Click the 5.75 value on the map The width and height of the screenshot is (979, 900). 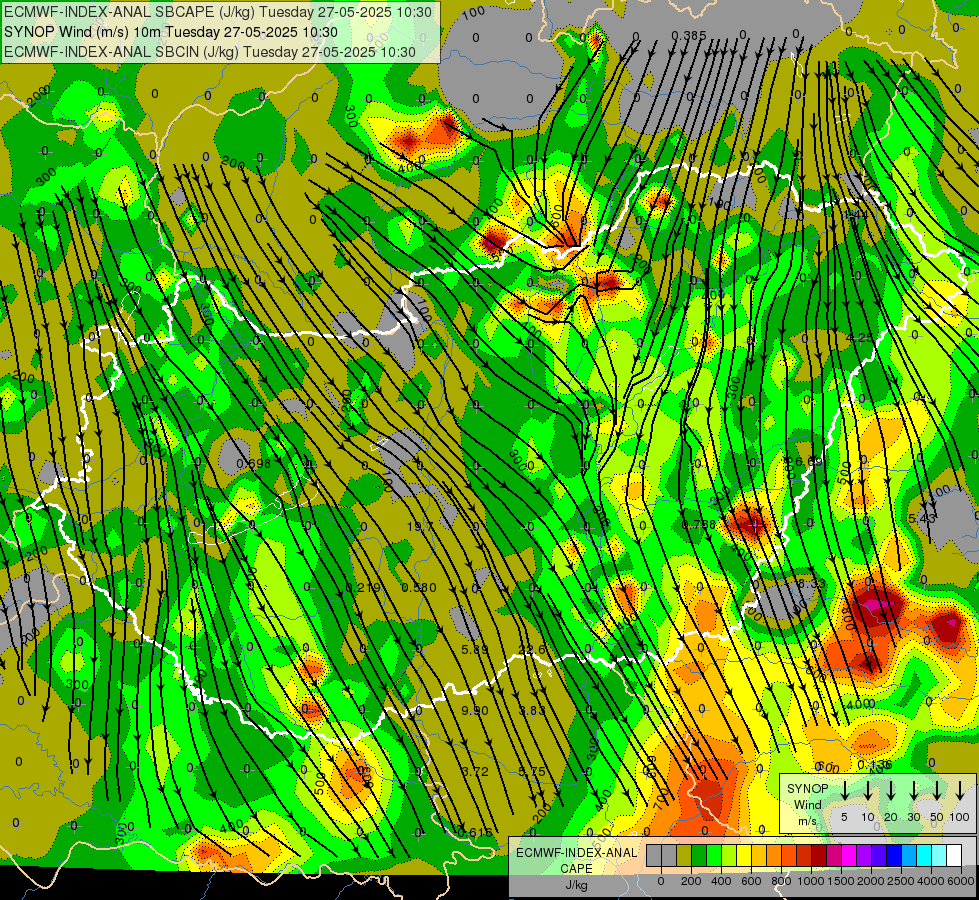click(533, 772)
